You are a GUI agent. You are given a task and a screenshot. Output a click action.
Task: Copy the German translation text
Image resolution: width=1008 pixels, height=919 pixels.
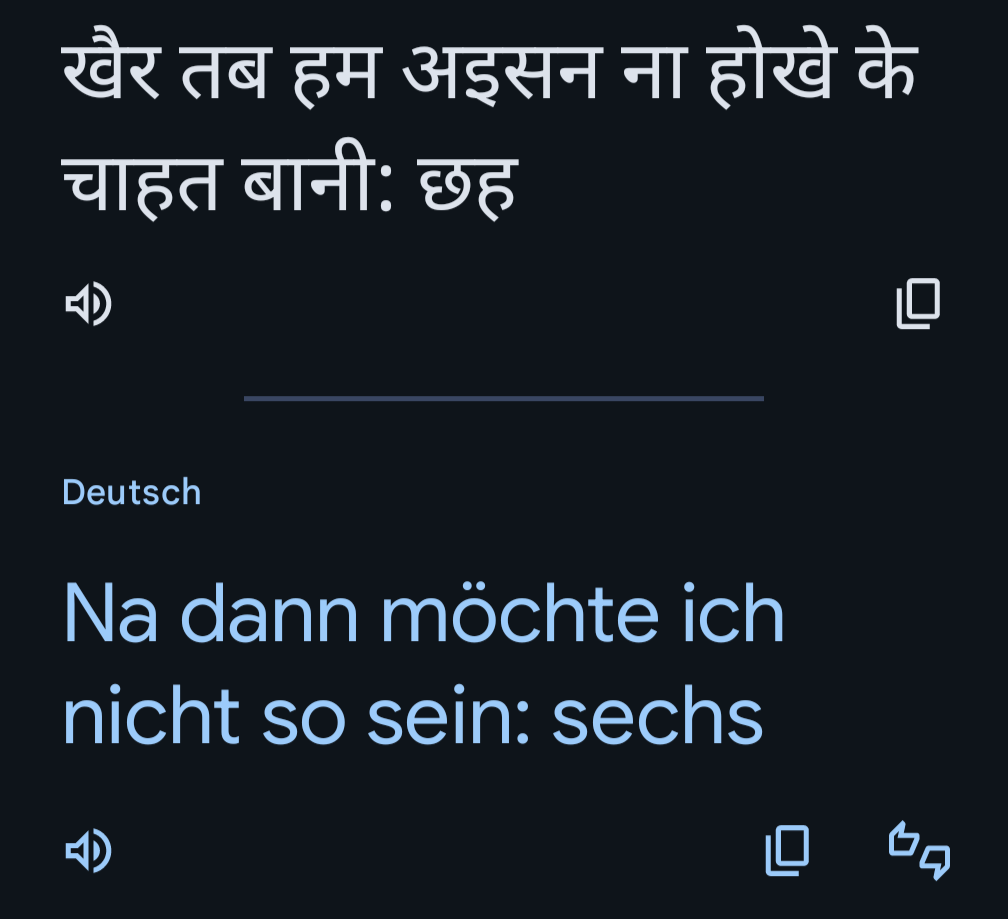pyautogui.click(x=787, y=851)
